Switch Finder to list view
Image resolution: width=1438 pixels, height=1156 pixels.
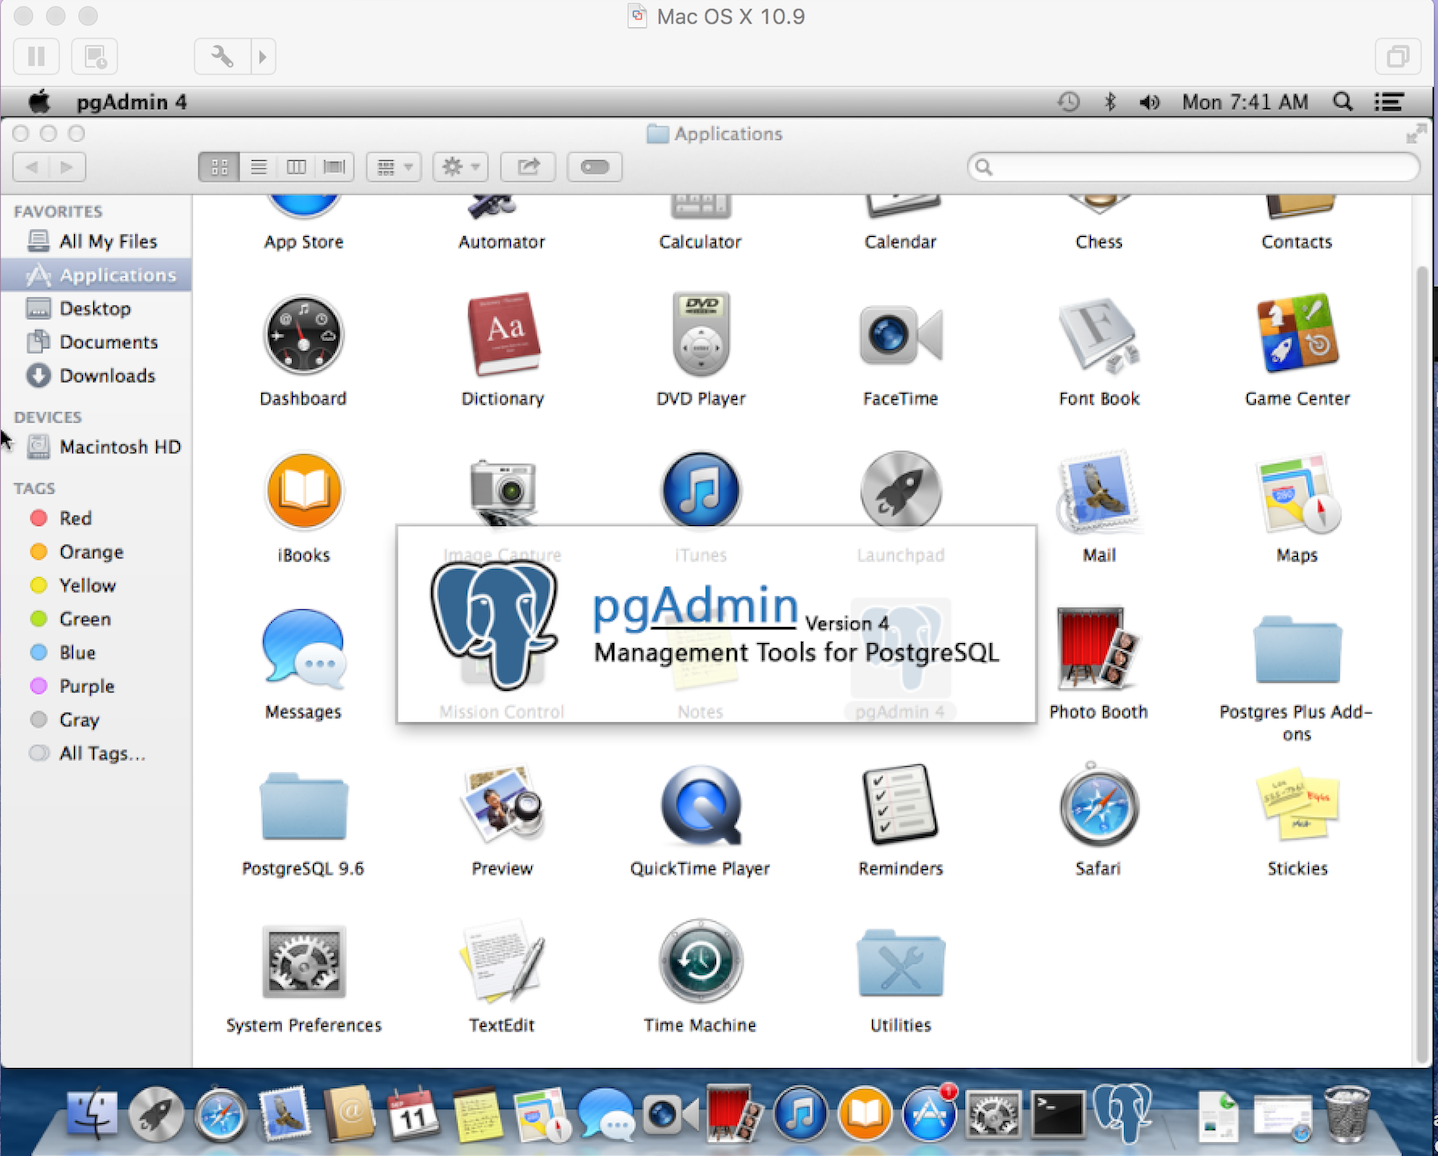coord(258,167)
